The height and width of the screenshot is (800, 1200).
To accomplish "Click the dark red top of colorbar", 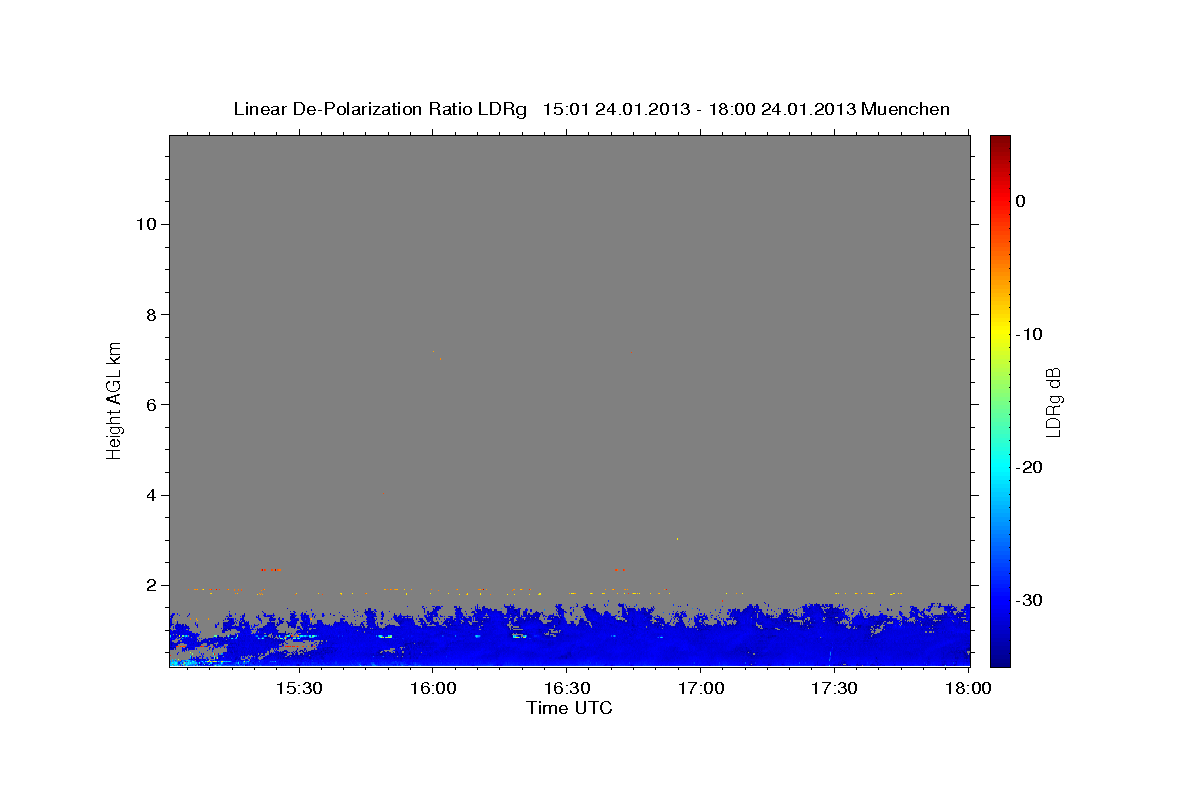I will 1000,142.
